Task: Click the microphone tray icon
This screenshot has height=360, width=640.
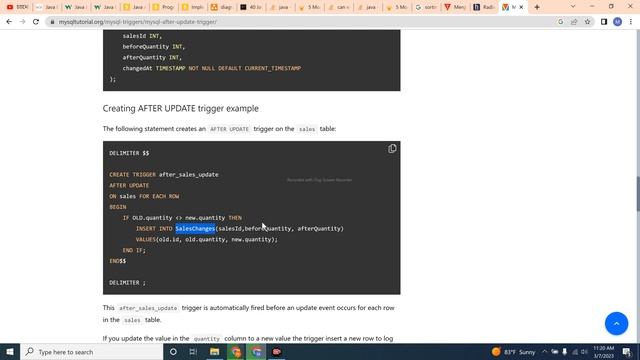Action: pos(565,351)
